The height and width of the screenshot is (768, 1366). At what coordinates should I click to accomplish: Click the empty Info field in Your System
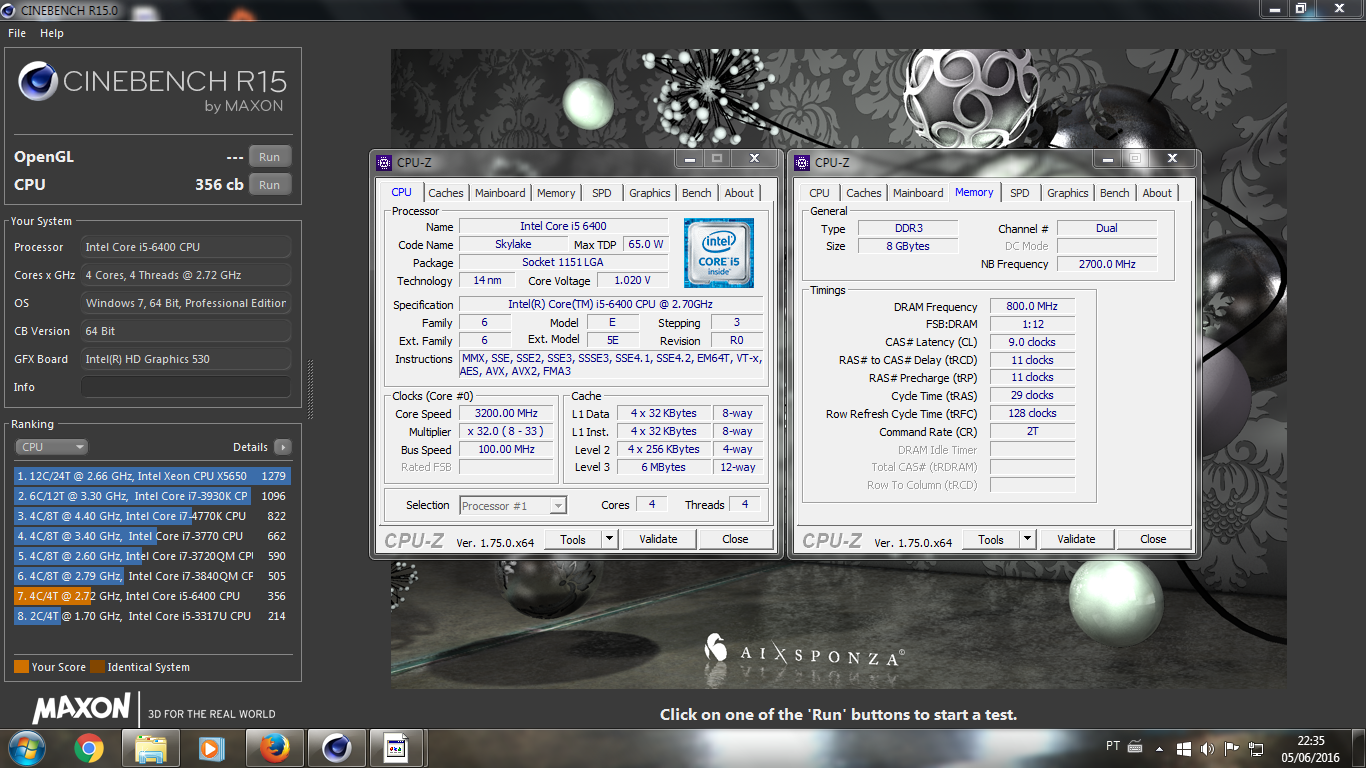pos(186,387)
